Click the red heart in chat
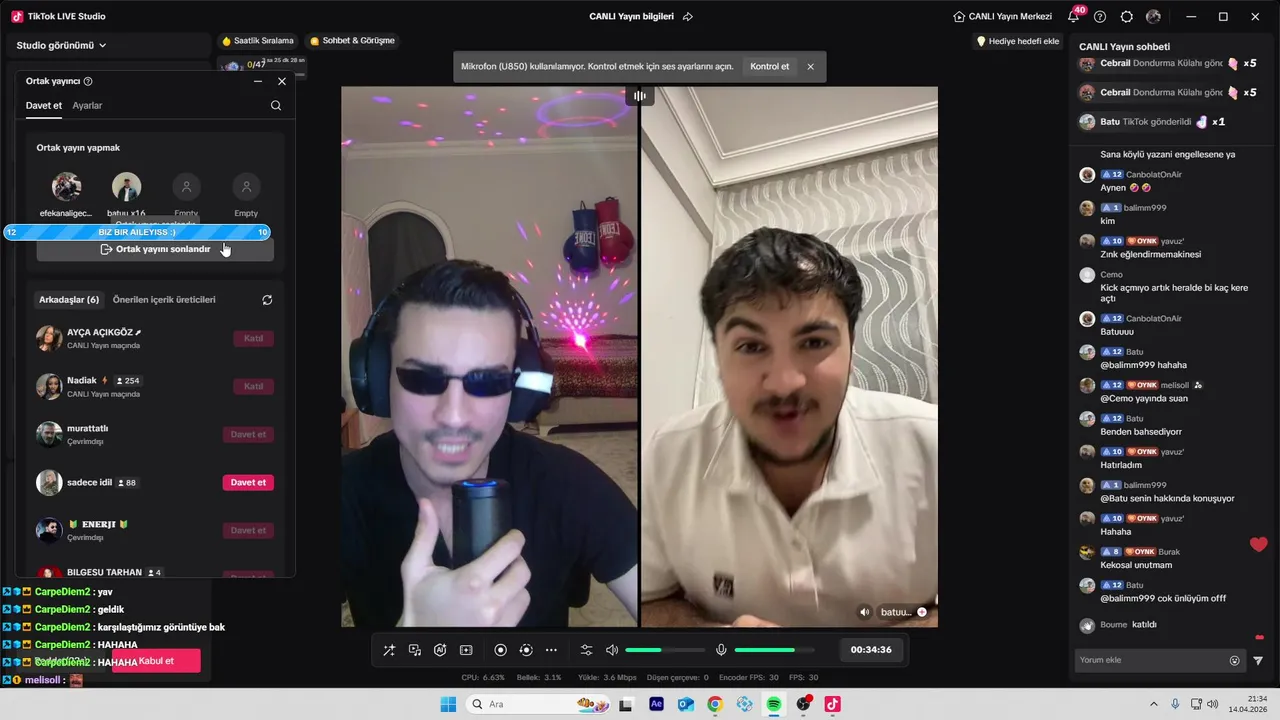The image size is (1280, 720). 1258,545
